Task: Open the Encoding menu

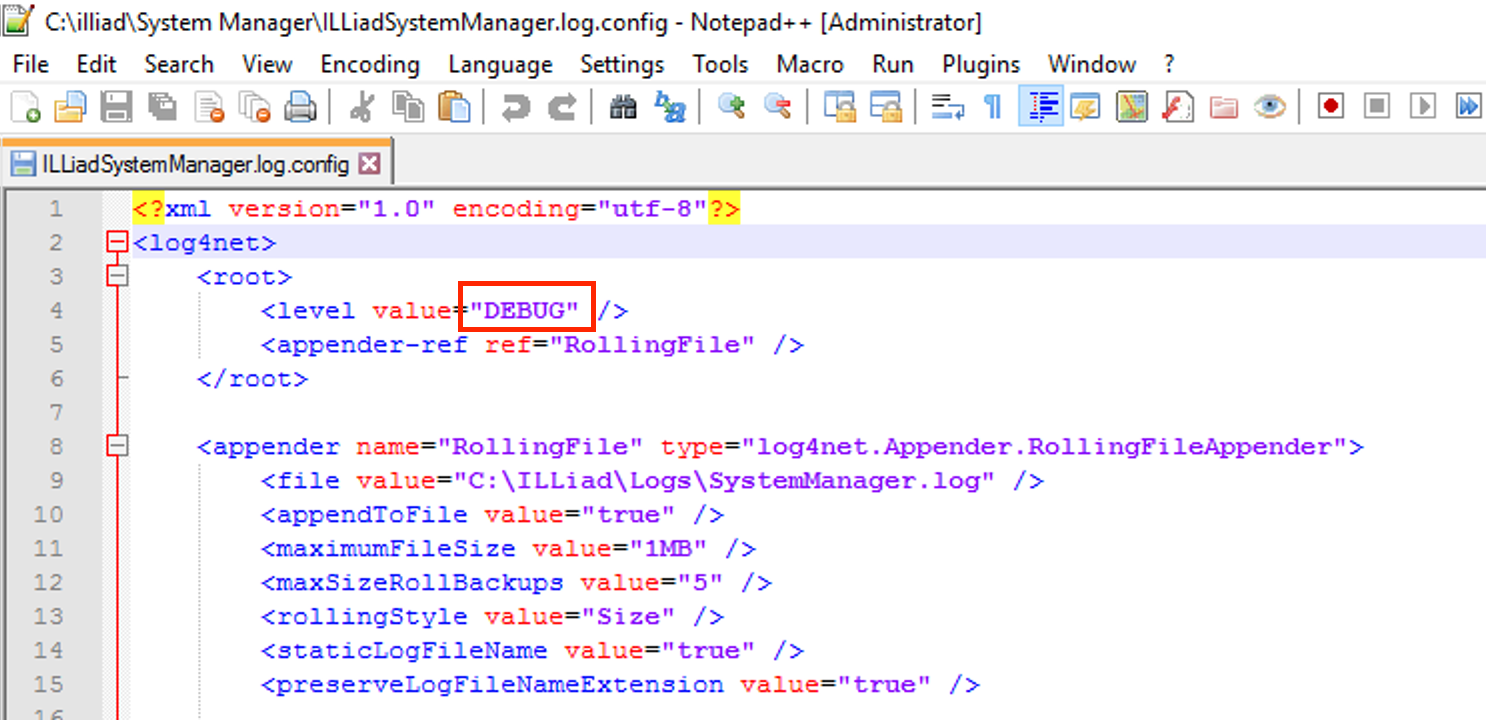Action: pyautogui.click(x=369, y=64)
